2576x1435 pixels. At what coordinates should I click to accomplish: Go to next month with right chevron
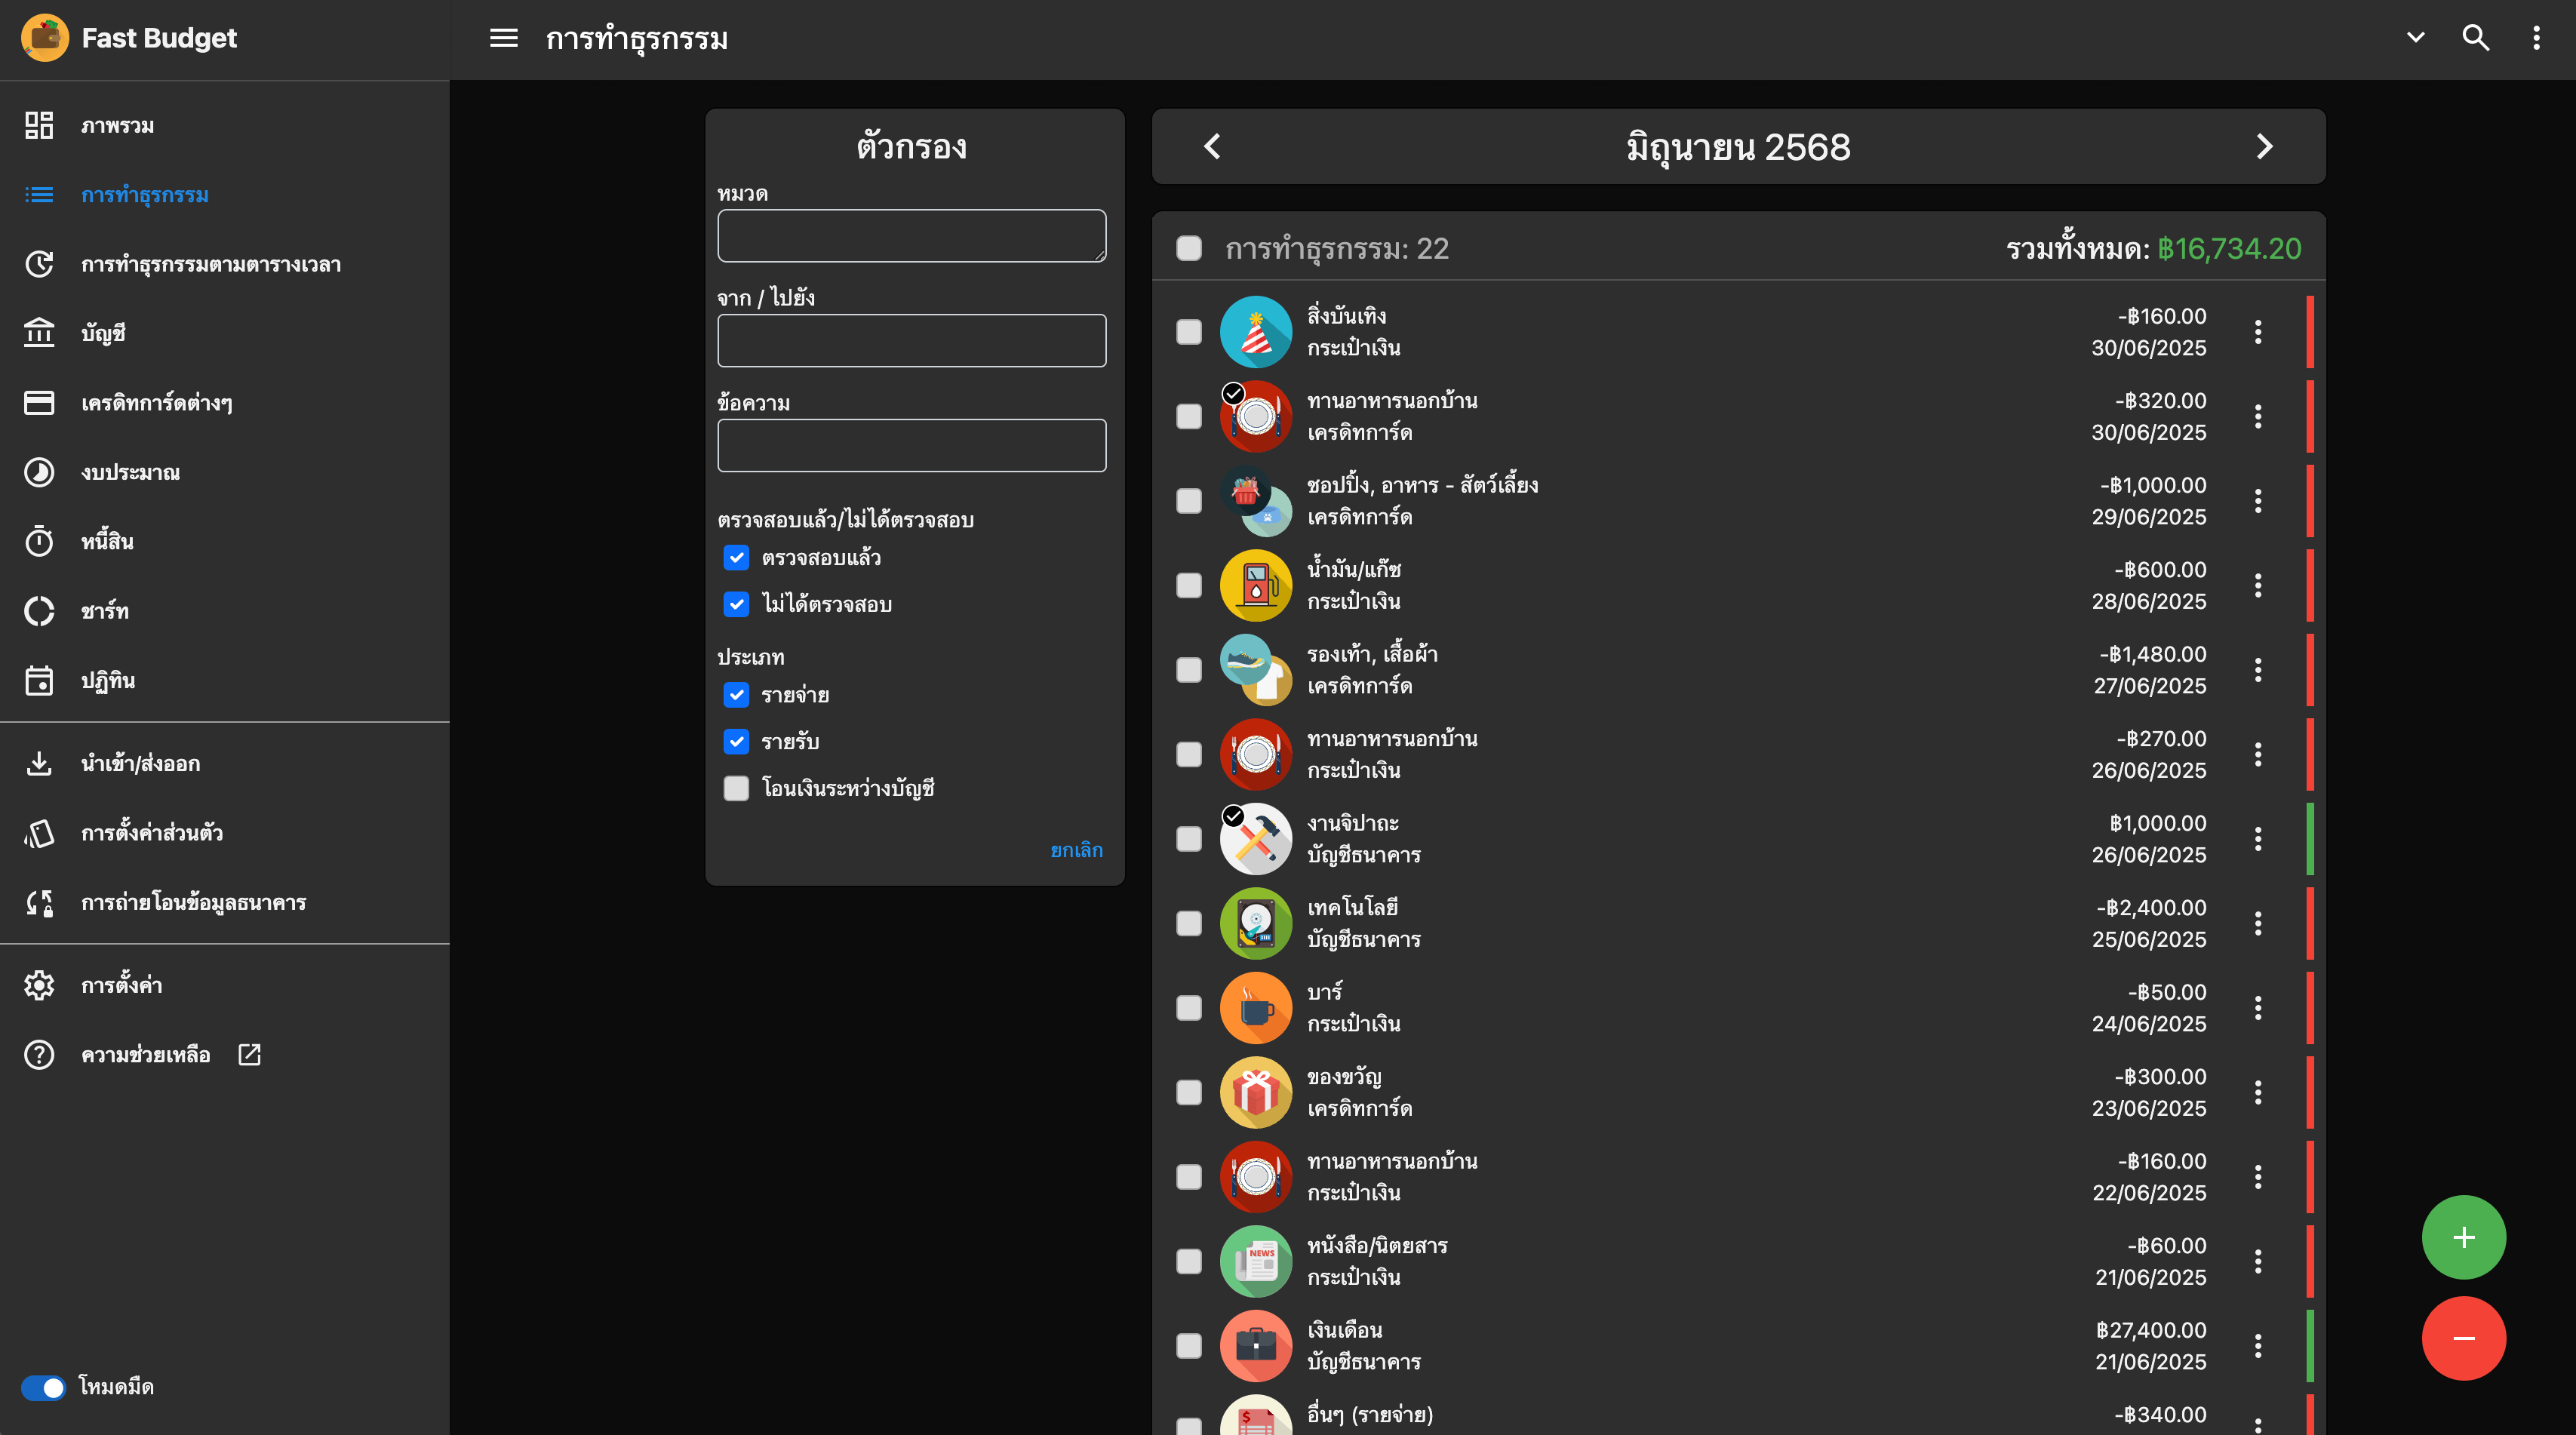coord(2264,147)
